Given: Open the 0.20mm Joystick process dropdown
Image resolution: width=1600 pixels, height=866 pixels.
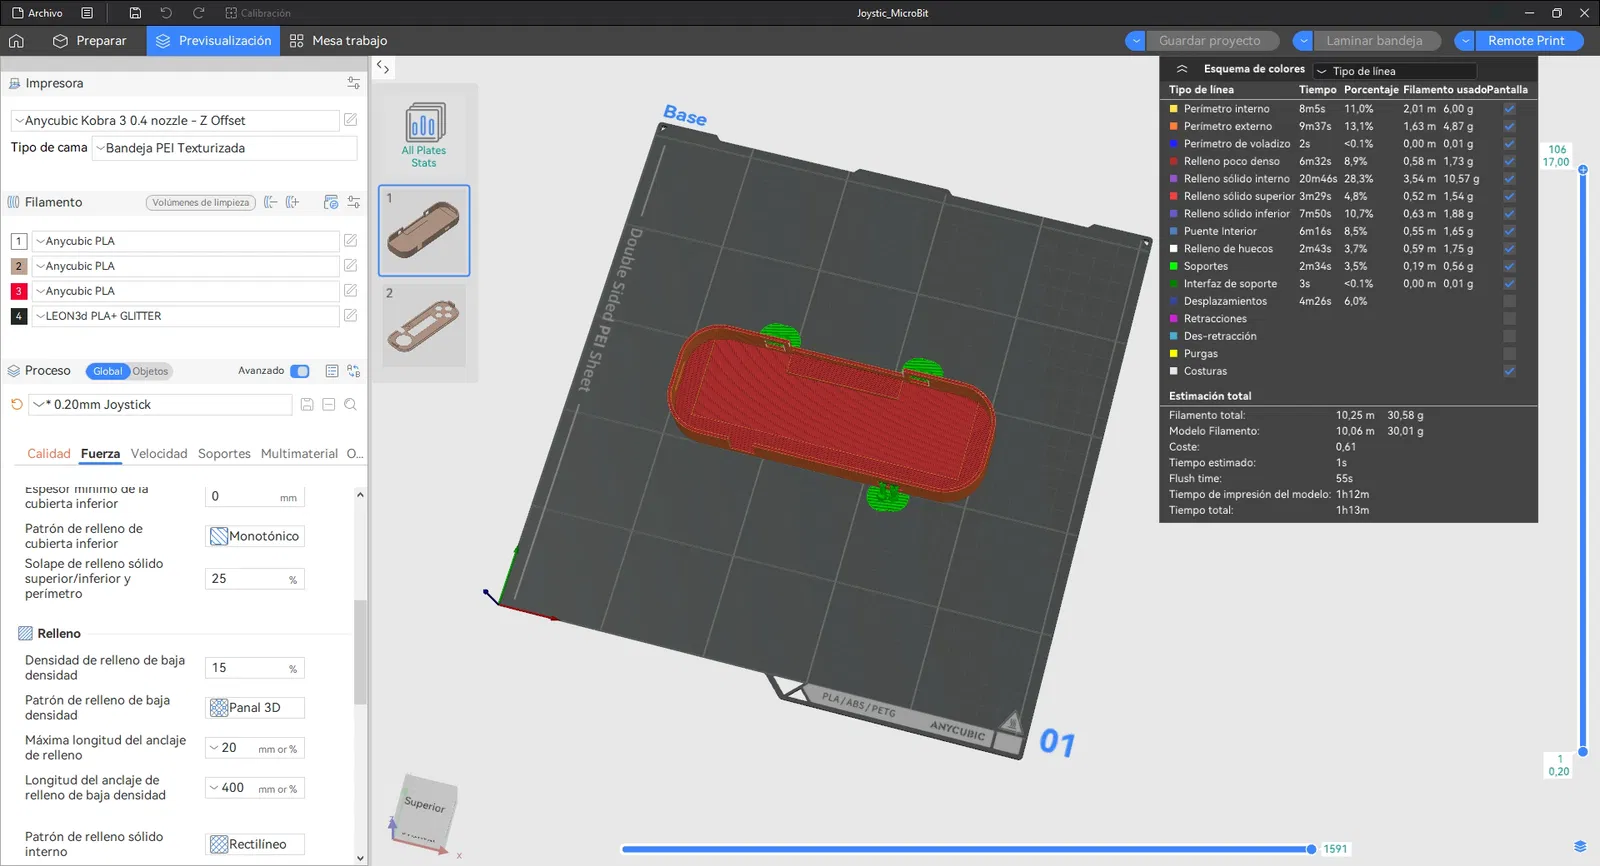Looking at the screenshot, I should pos(161,405).
